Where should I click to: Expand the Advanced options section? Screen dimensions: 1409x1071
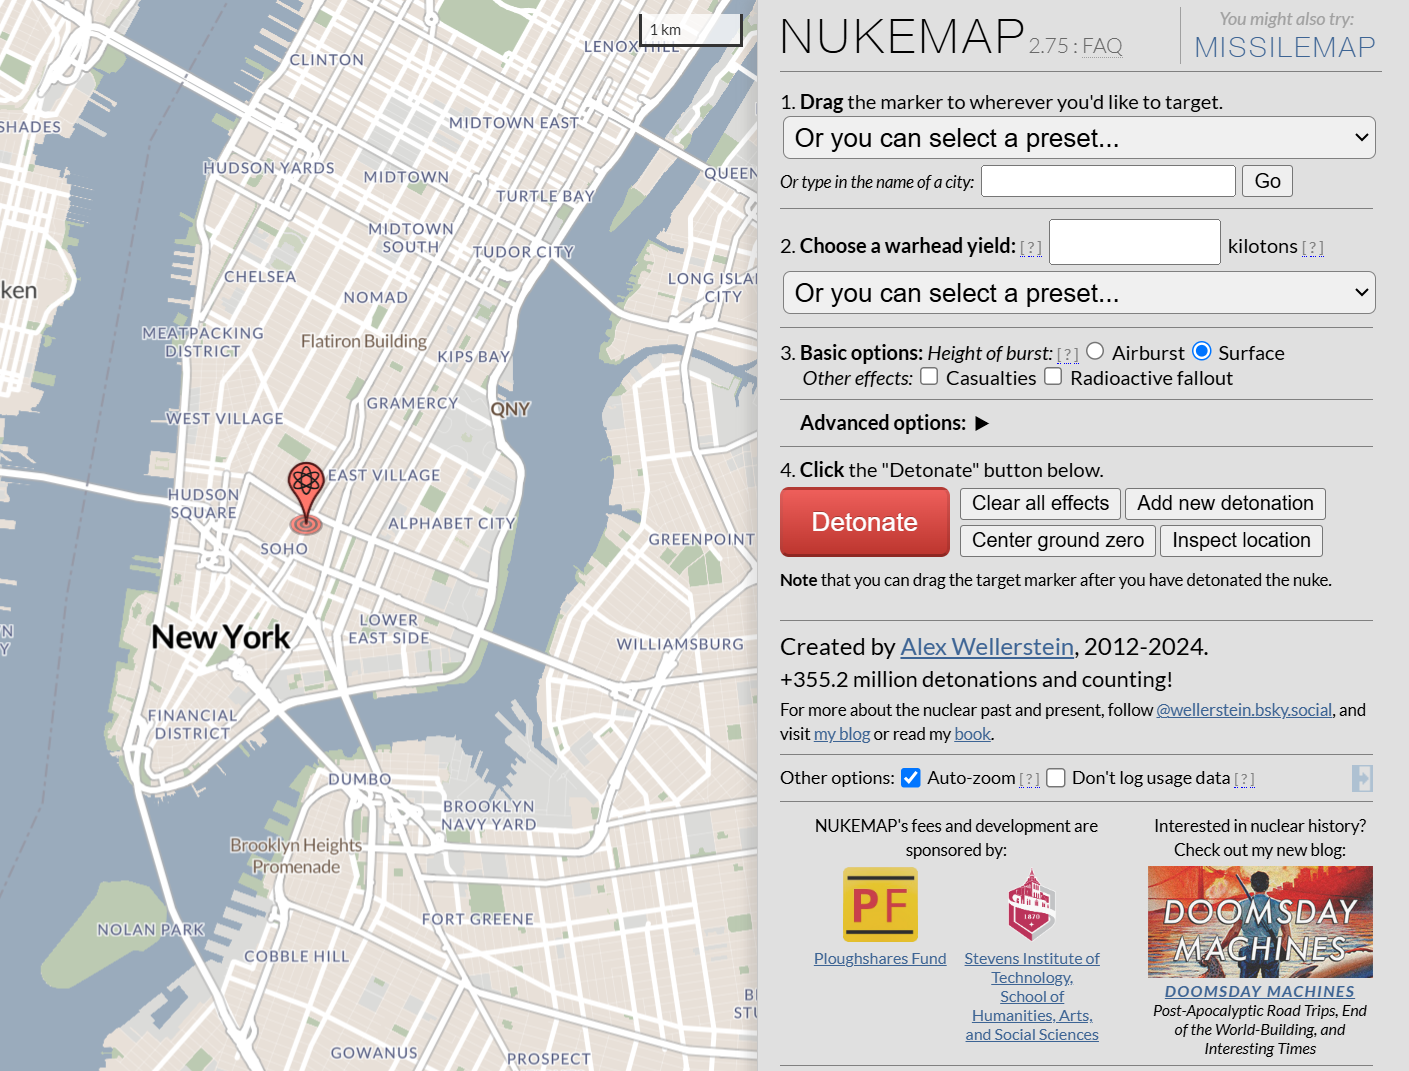click(x=894, y=423)
